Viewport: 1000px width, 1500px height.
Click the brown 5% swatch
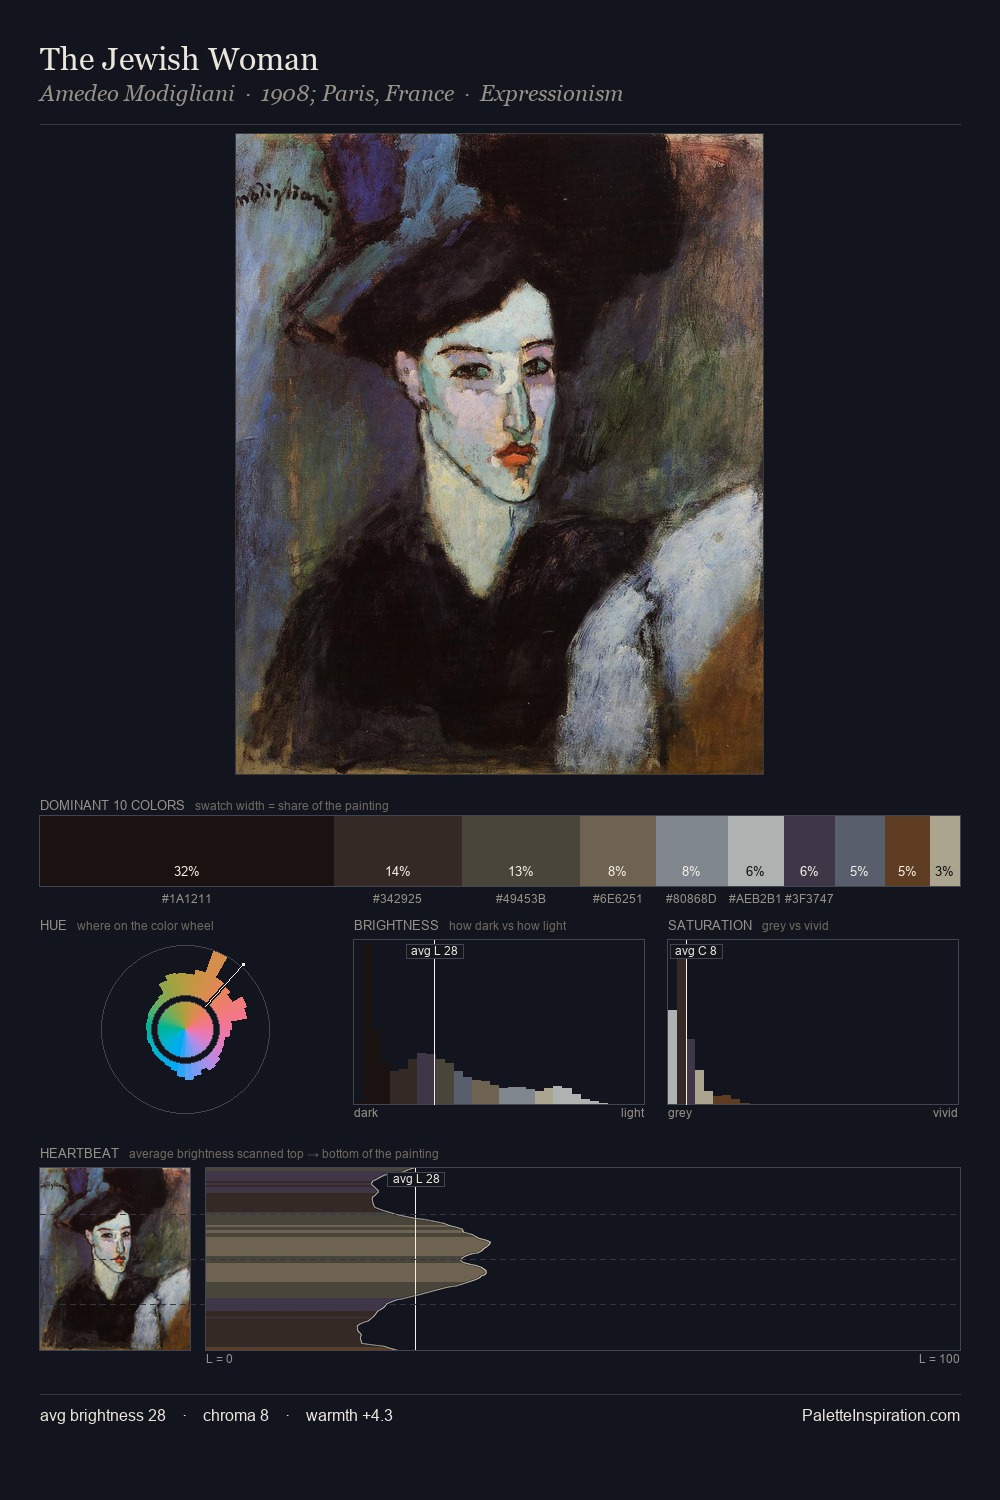pos(907,851)
